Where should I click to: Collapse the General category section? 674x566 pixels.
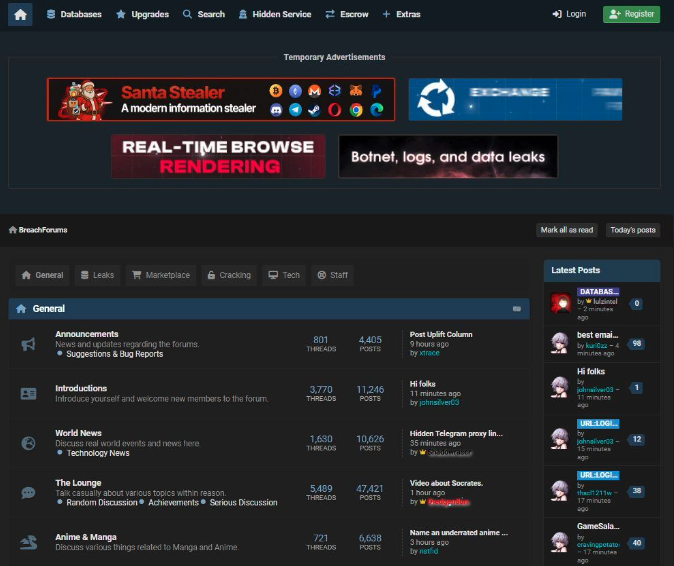coord(517,309)
